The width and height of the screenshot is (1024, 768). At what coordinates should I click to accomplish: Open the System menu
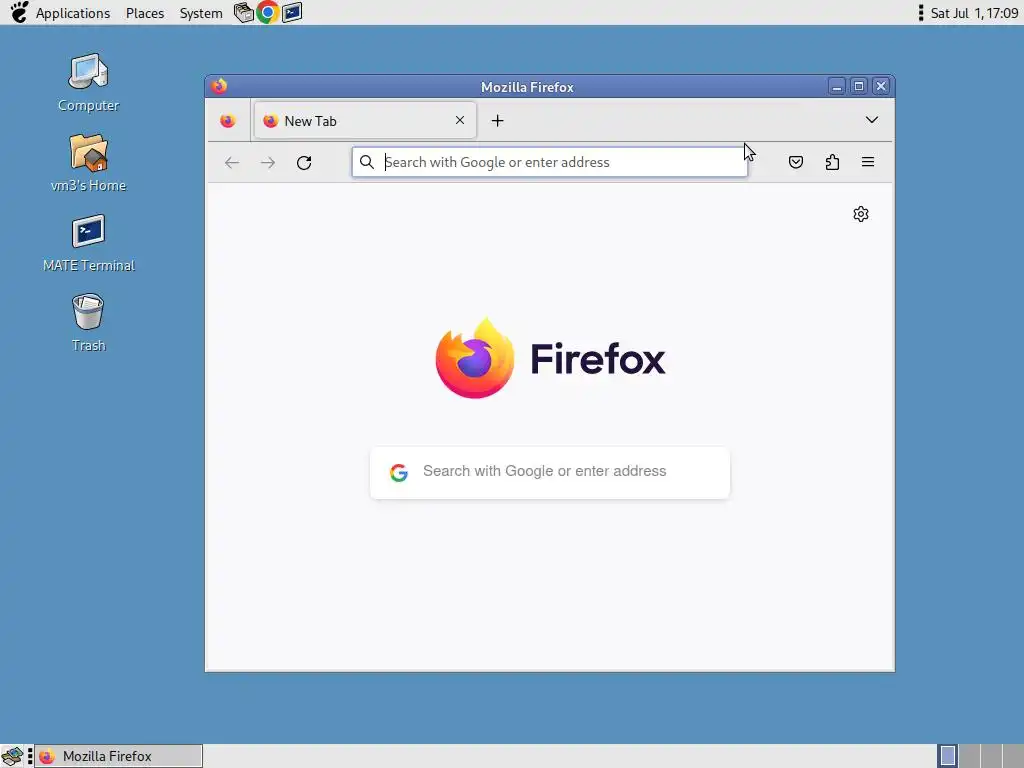[200, 13]
